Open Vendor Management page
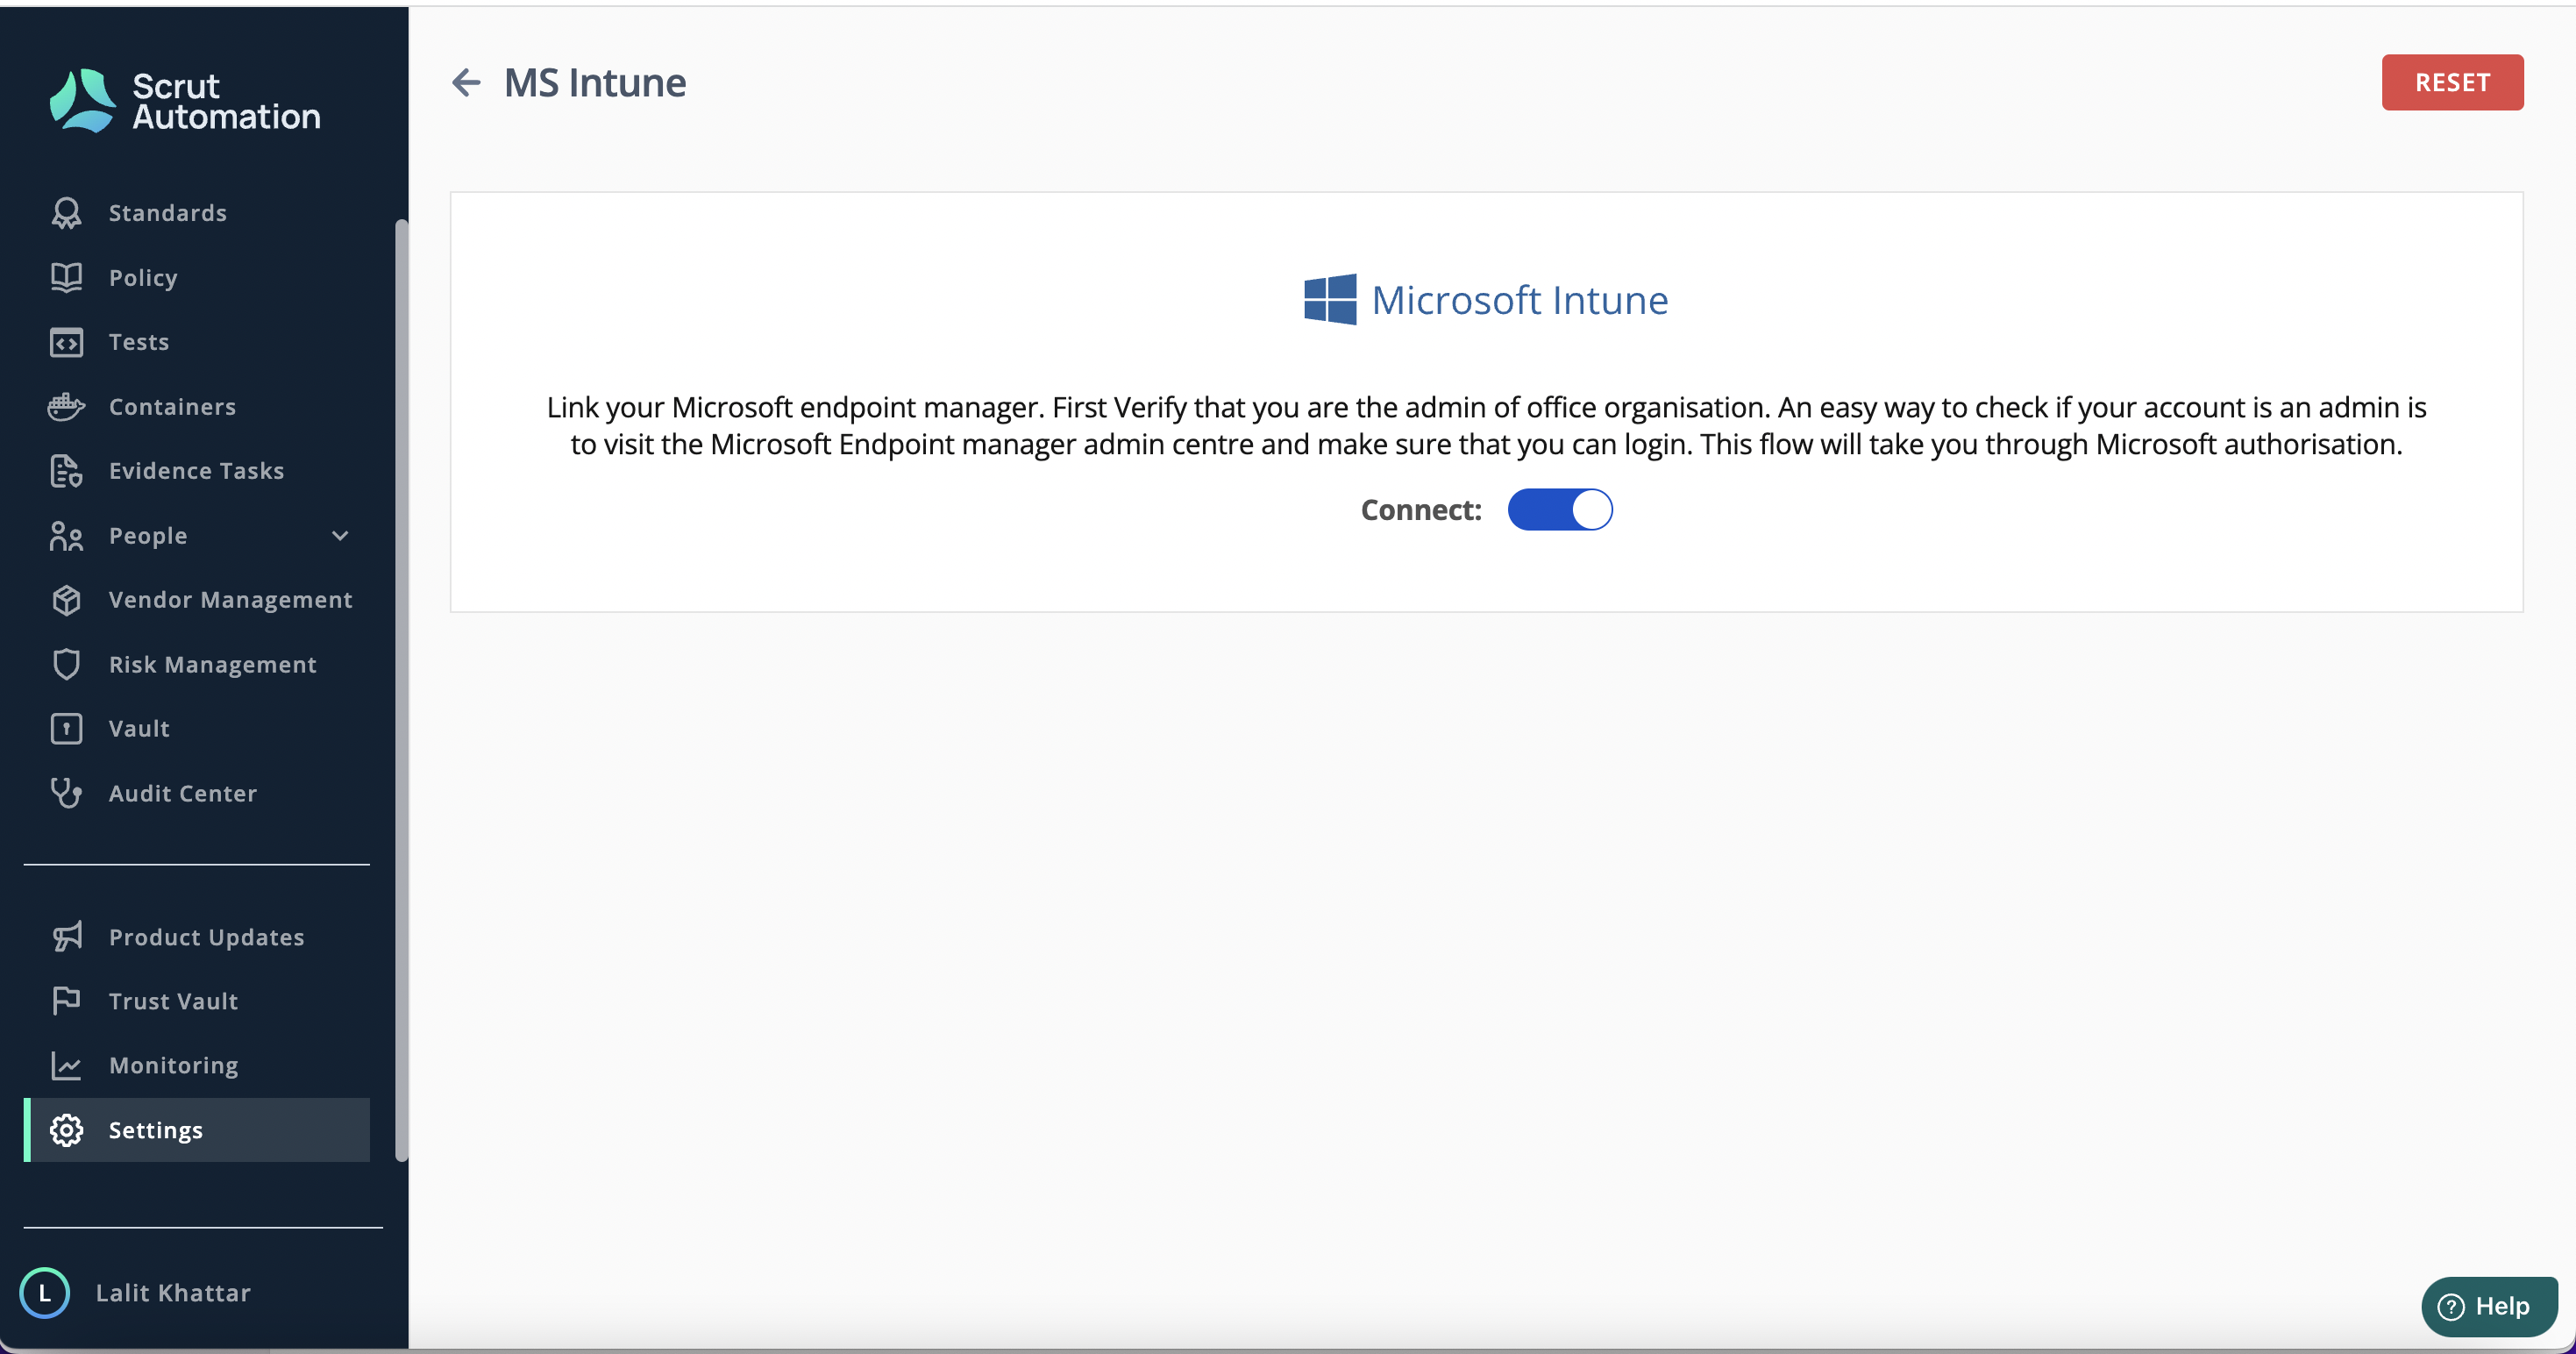 click(x=230, y=600)
